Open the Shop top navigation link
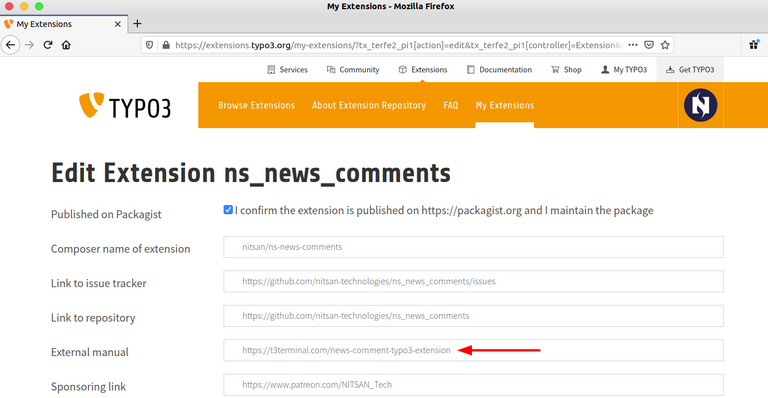The height and width of the screenshot is (398, 768). click(x=566, y=70)
